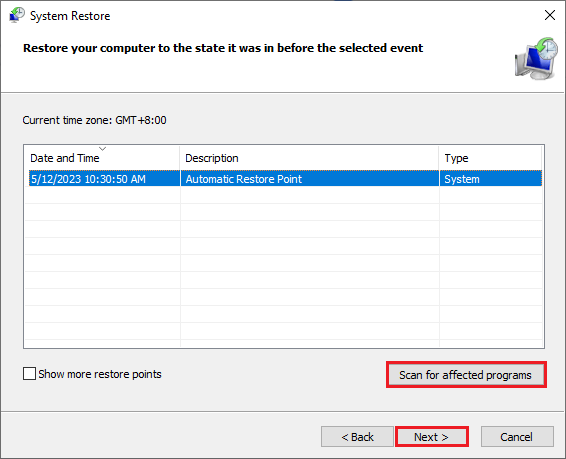Click the Current time zone text
This screenshot has height=459, width=566.
[x=94, y=120]
